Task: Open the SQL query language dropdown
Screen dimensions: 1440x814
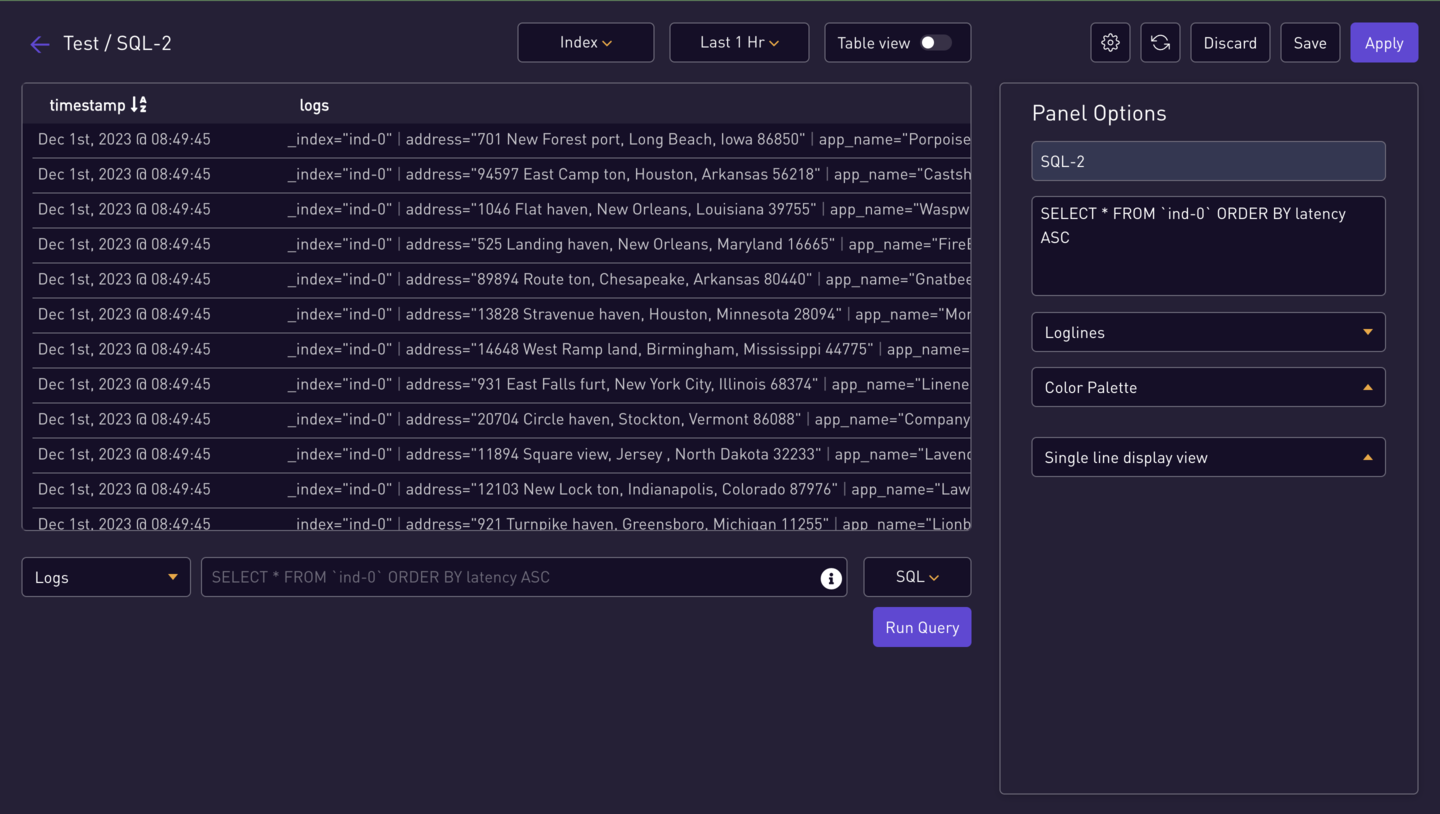Action: click(917, 577)
